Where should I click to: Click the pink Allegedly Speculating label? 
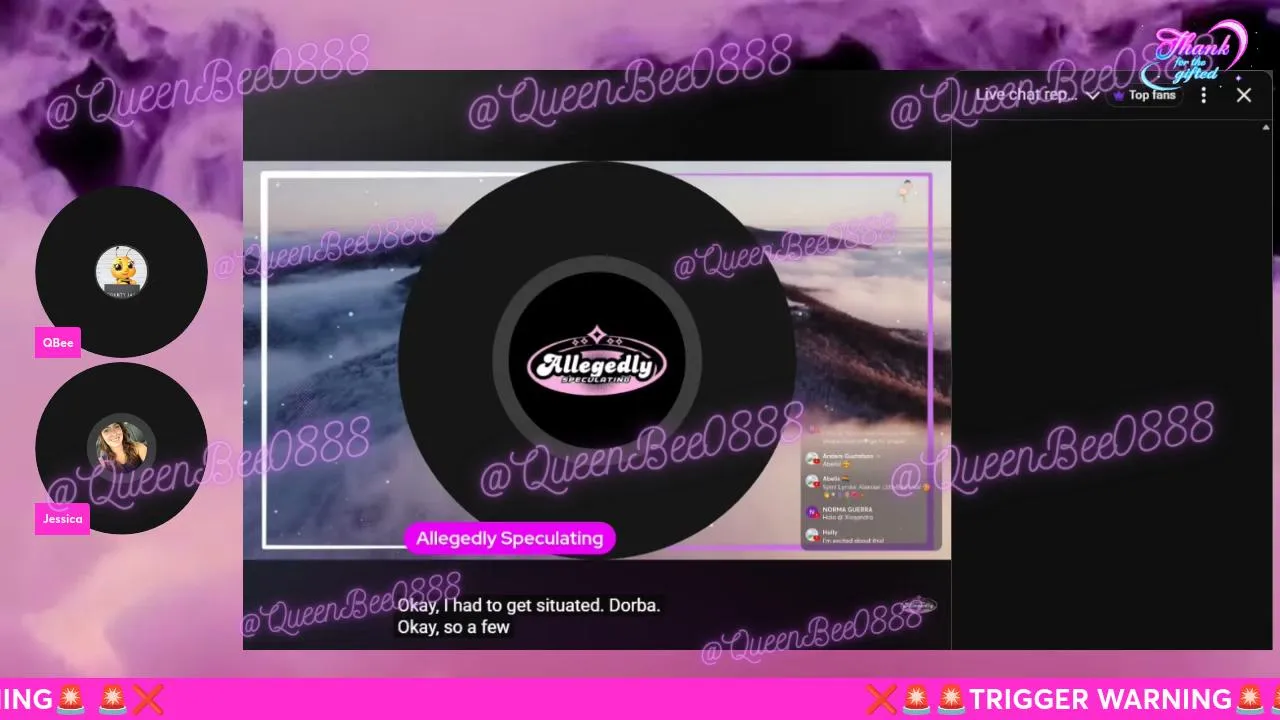(x=509, y=538)
